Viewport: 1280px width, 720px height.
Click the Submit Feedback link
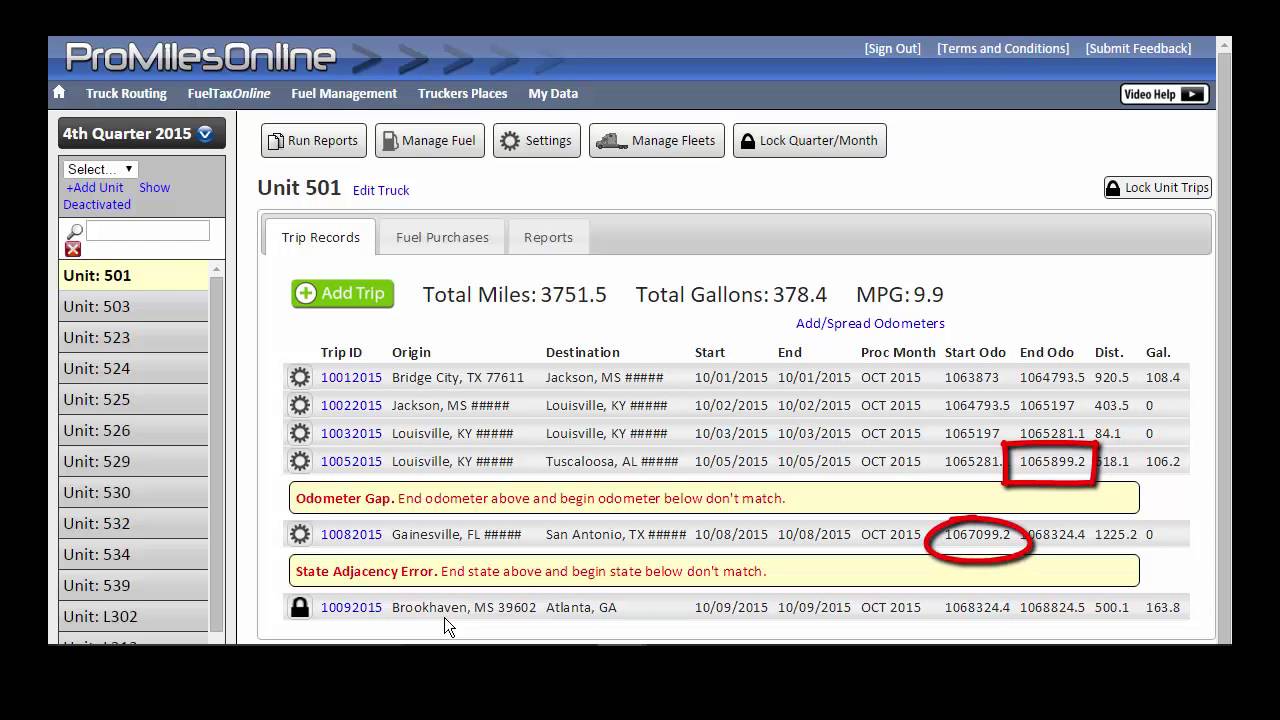click(1138, 48)
